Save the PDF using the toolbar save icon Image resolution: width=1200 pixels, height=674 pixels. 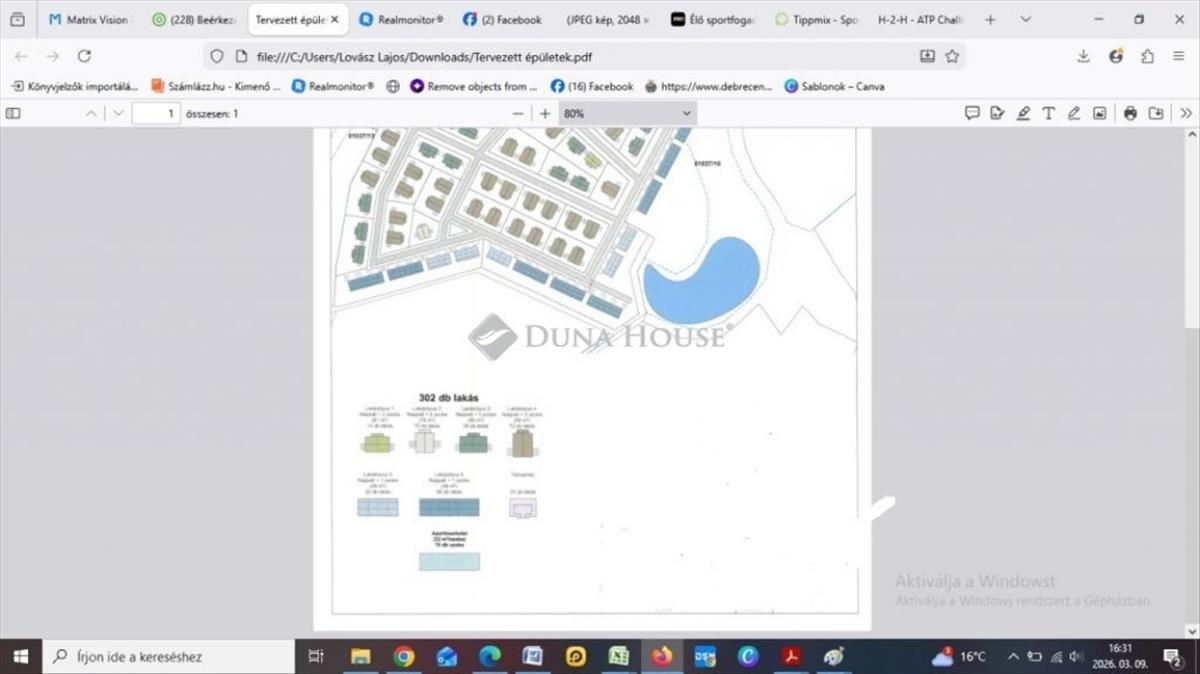(1156, 114)
